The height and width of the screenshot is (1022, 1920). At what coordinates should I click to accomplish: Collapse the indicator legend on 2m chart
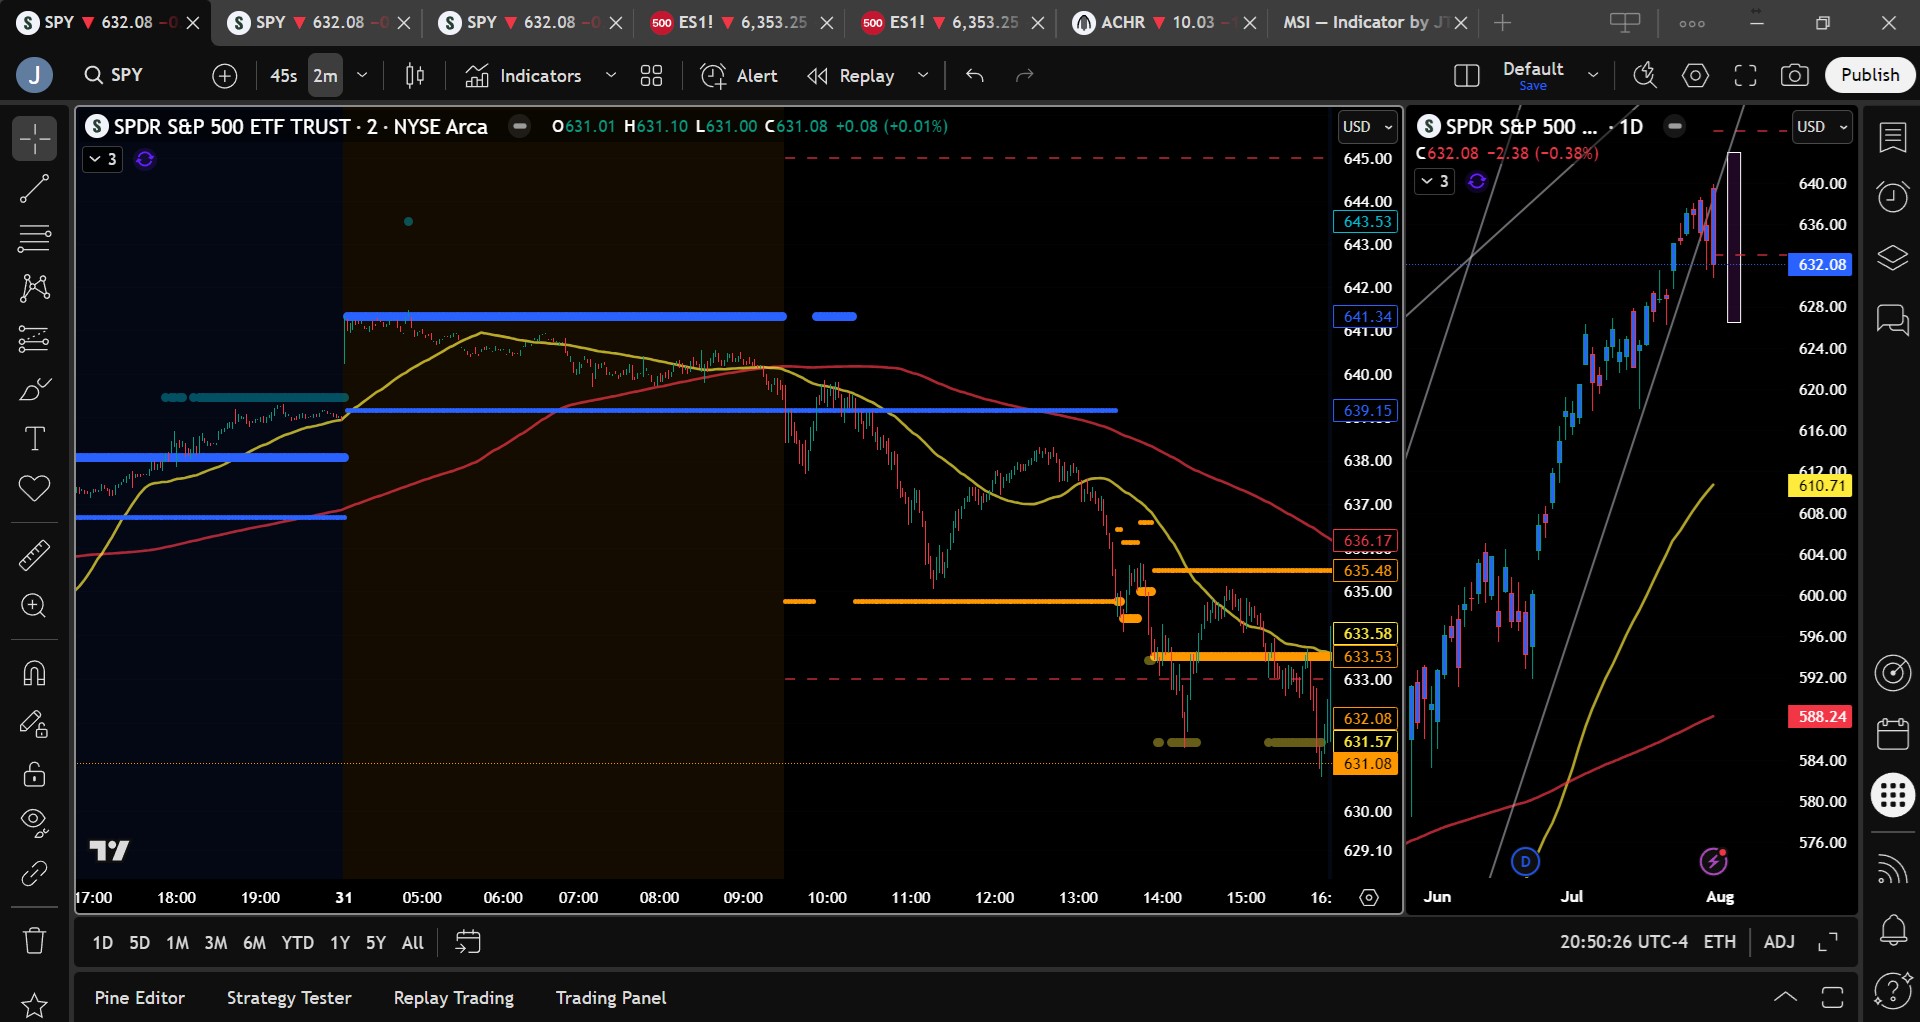pos(102,159)
